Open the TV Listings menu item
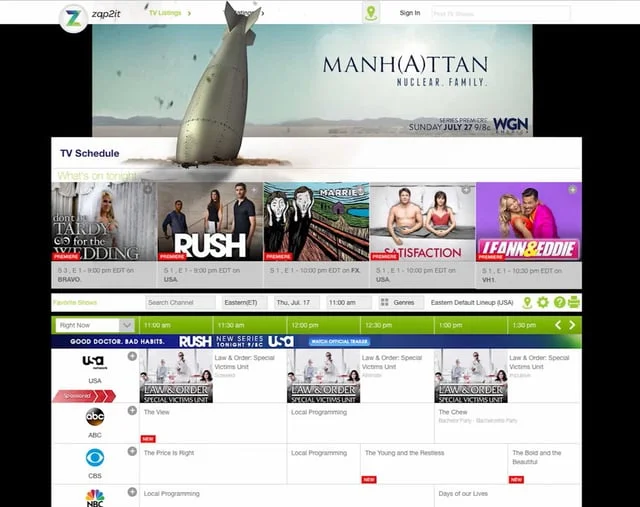Screen dimensions: 640x507 165,13
